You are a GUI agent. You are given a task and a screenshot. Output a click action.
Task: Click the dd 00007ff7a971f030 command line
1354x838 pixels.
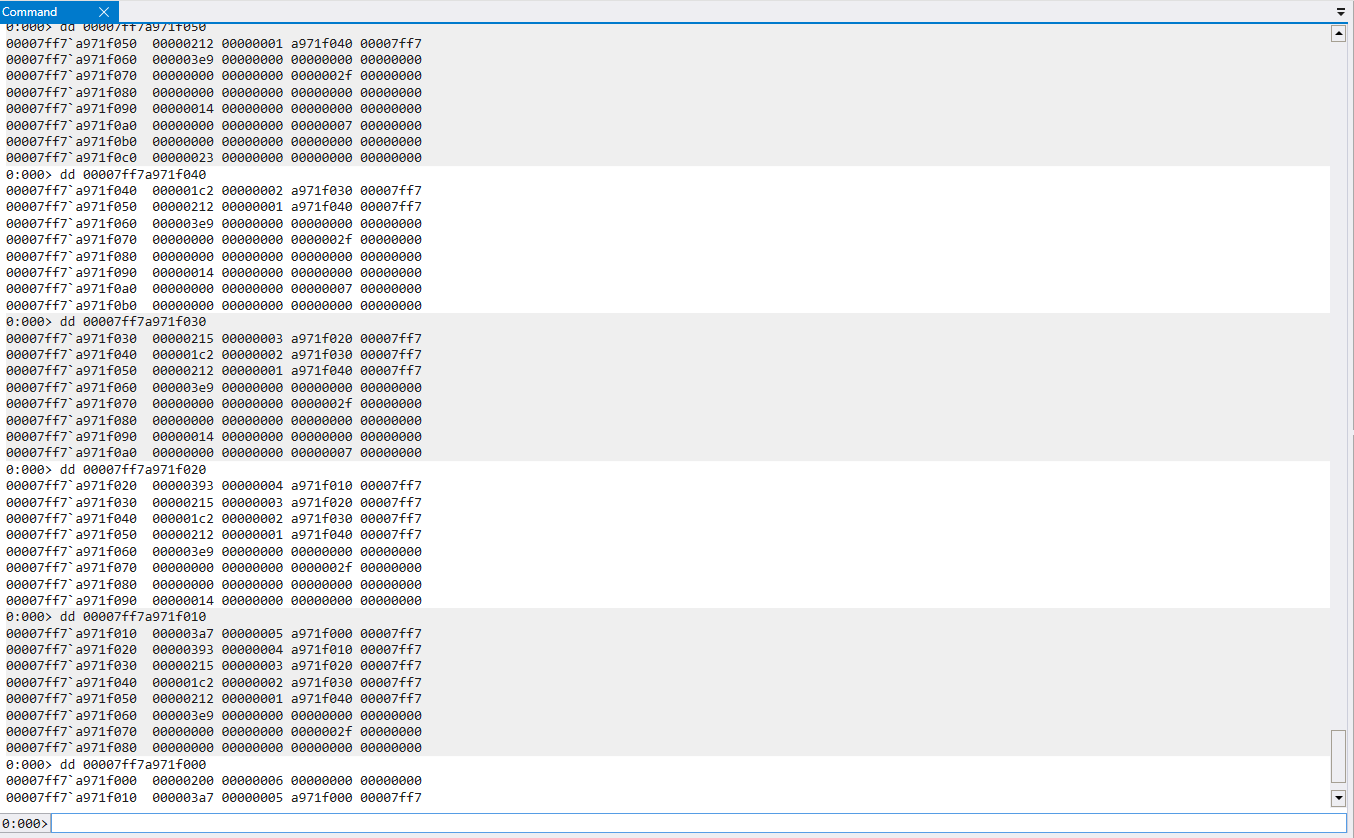pos(133,322)
